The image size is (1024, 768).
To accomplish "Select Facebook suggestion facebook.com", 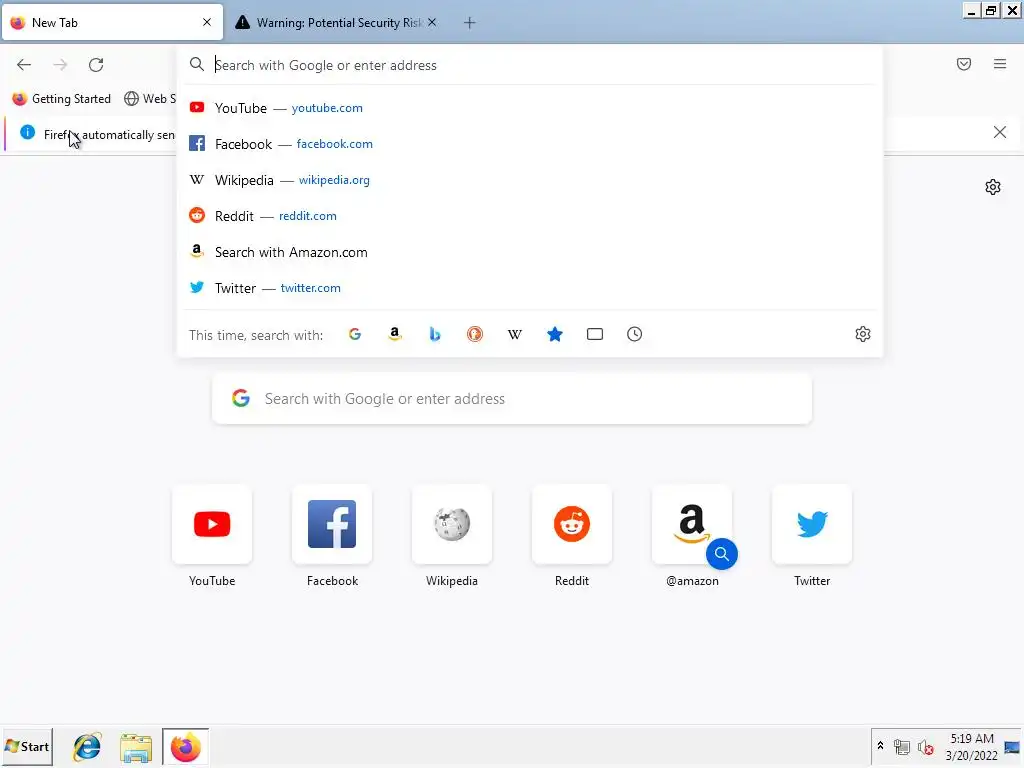I will coord(530,144).
